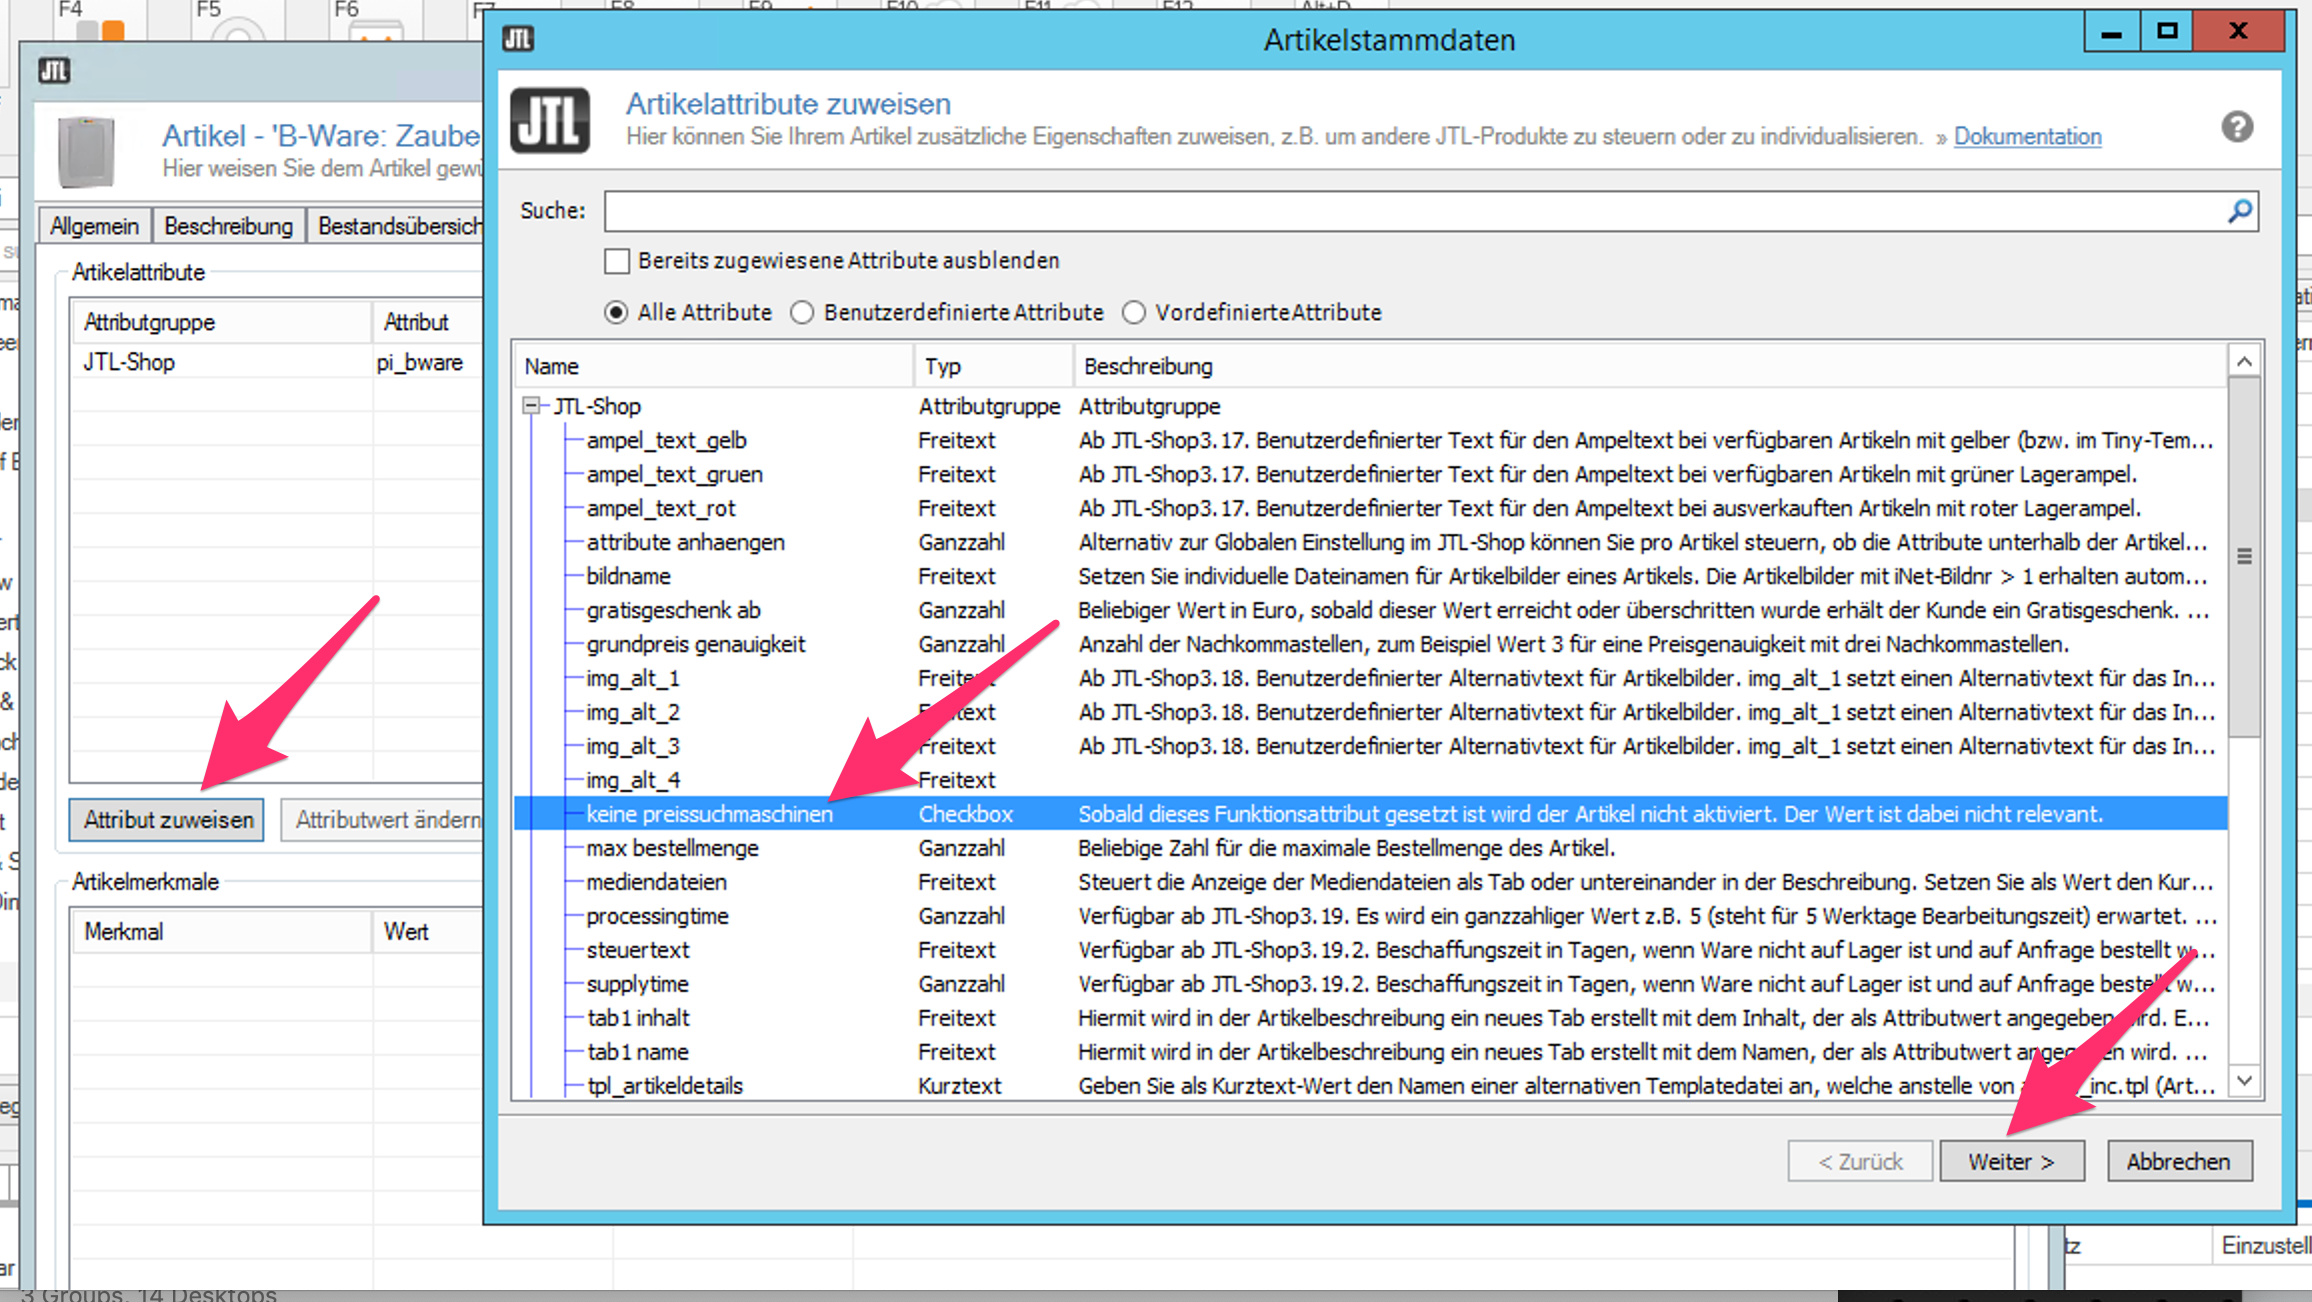Viewport: 2312px width, 1302px height.
Task: Click the JTL icon of background window
Action: (x=54, y=71)
